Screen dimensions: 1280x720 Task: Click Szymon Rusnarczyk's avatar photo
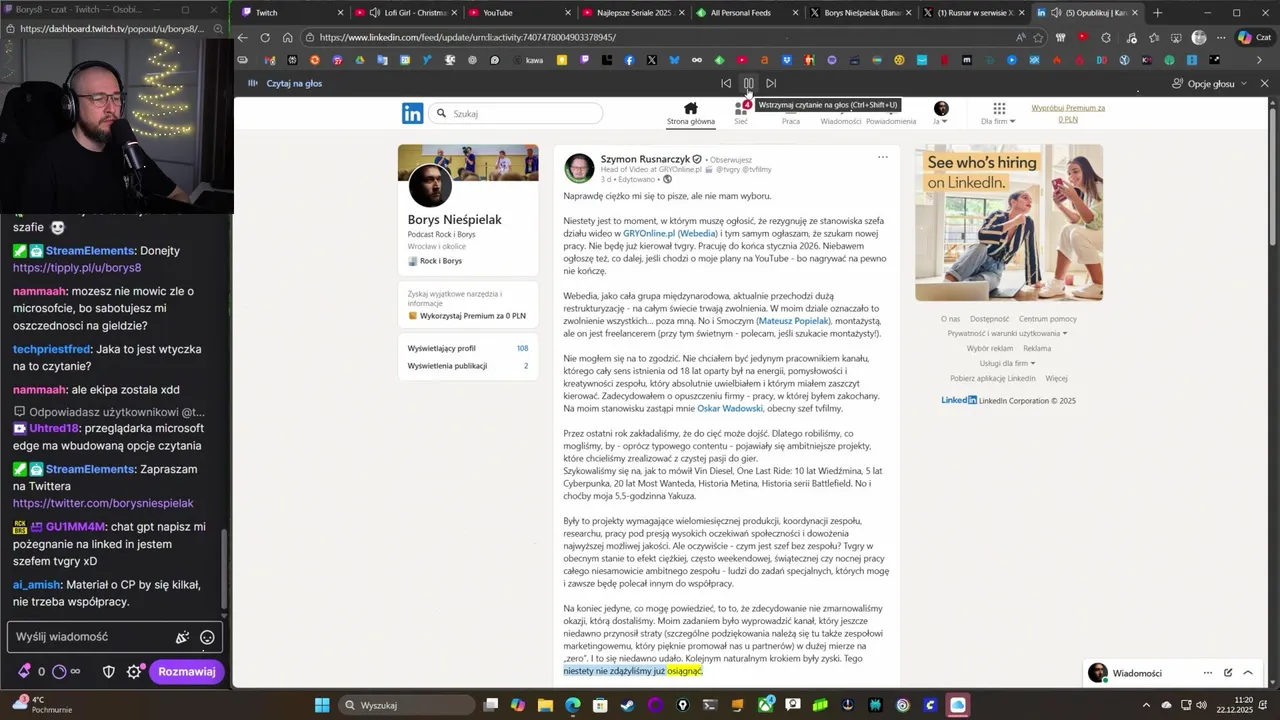tap(579, 168)
